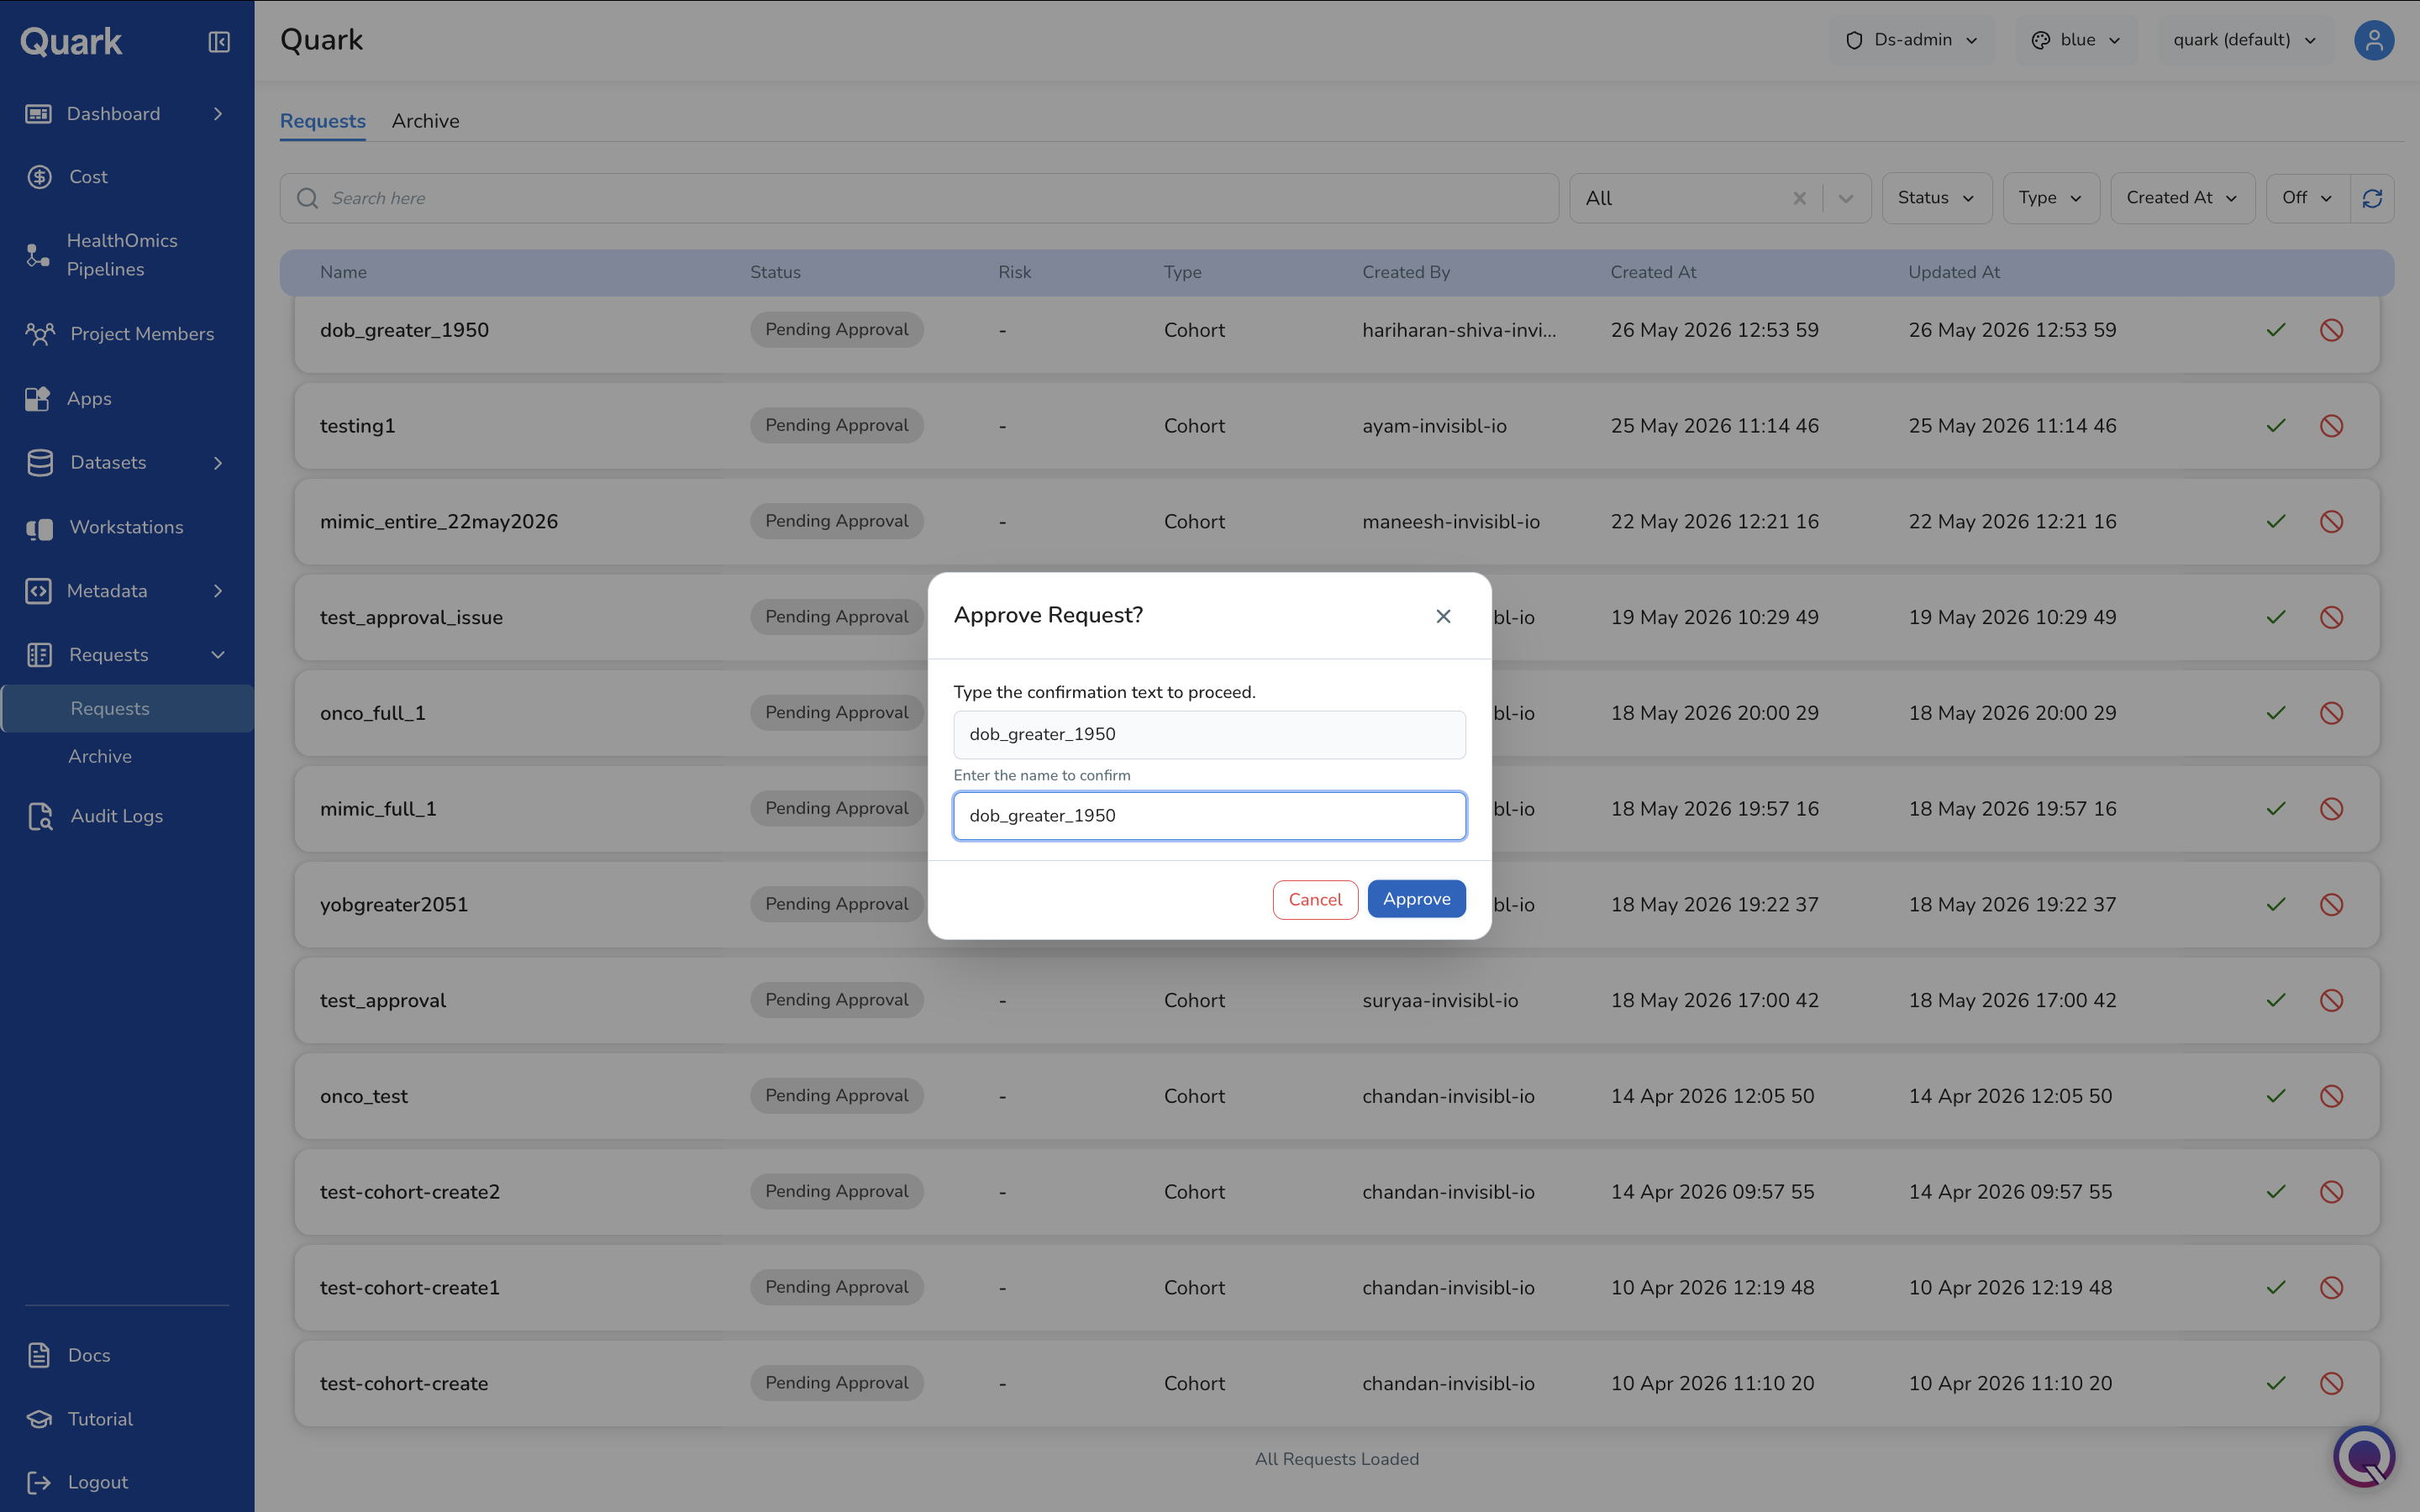Open the quark (default) project dropdown
This screenshot has width=2420, height=1512.
pyautogui.click(x=2245, y=40)
